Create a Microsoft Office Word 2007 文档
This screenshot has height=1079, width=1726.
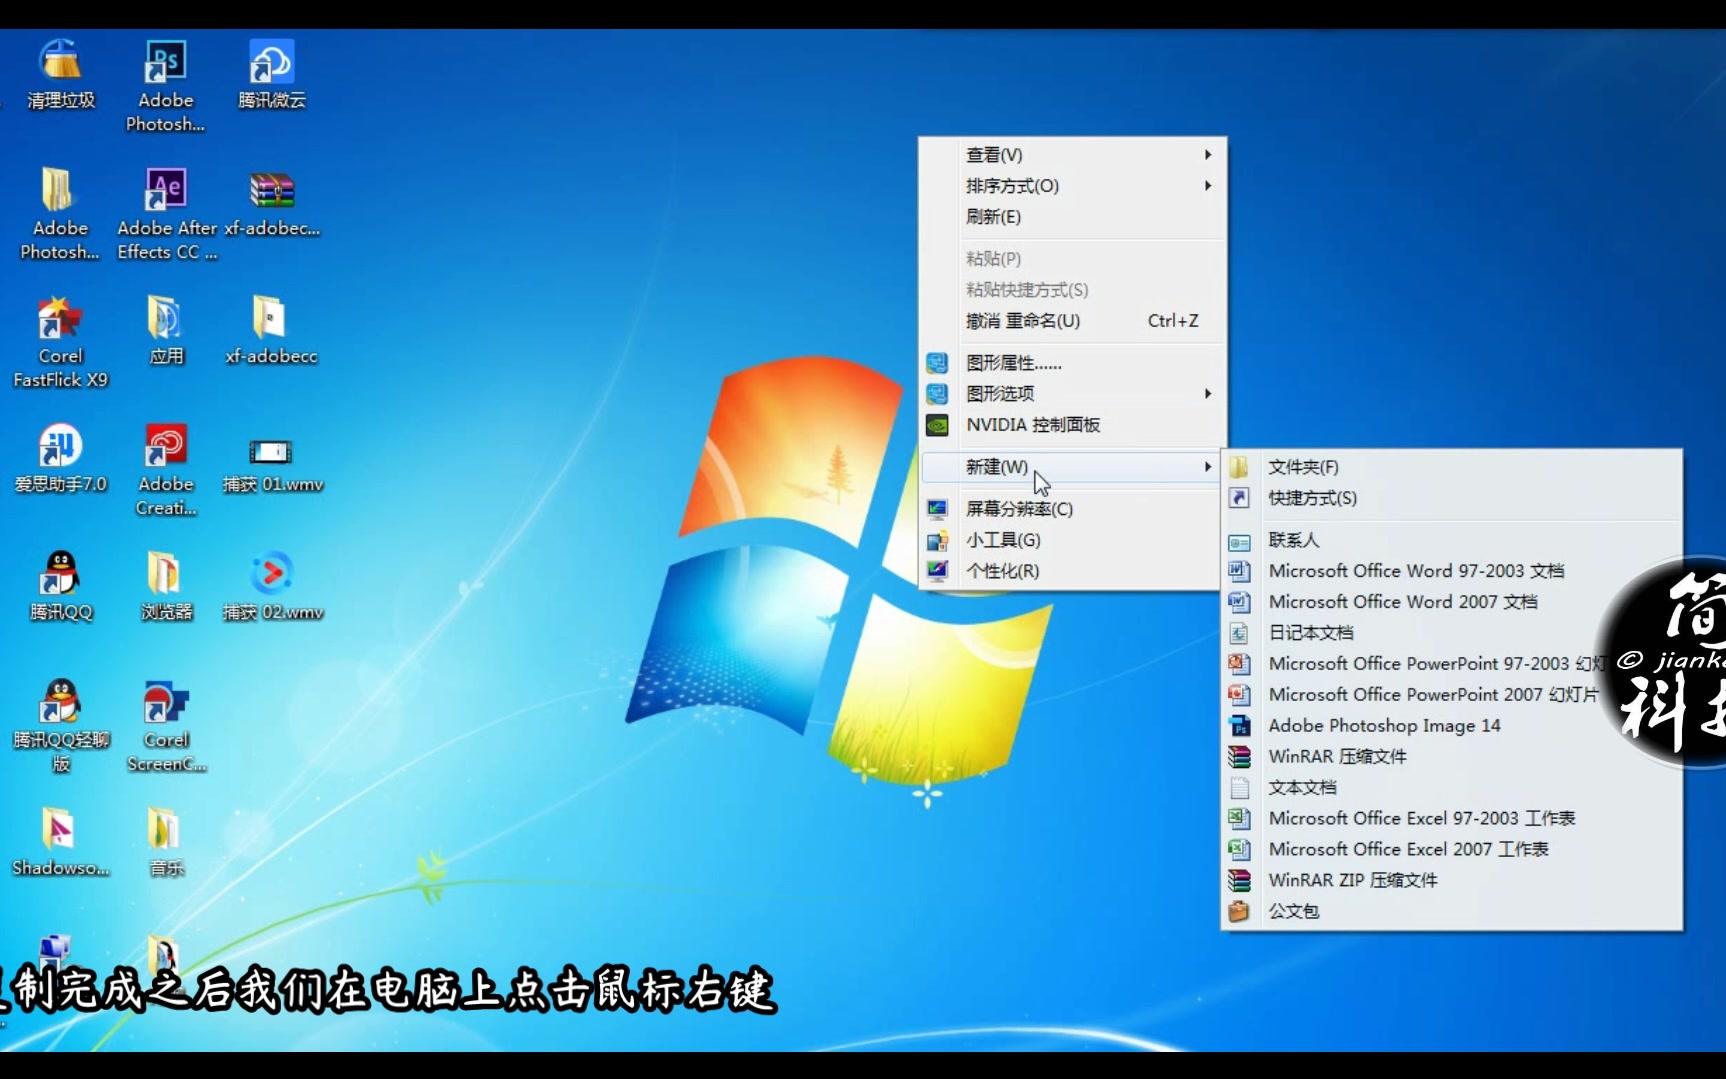(1452, 602)
